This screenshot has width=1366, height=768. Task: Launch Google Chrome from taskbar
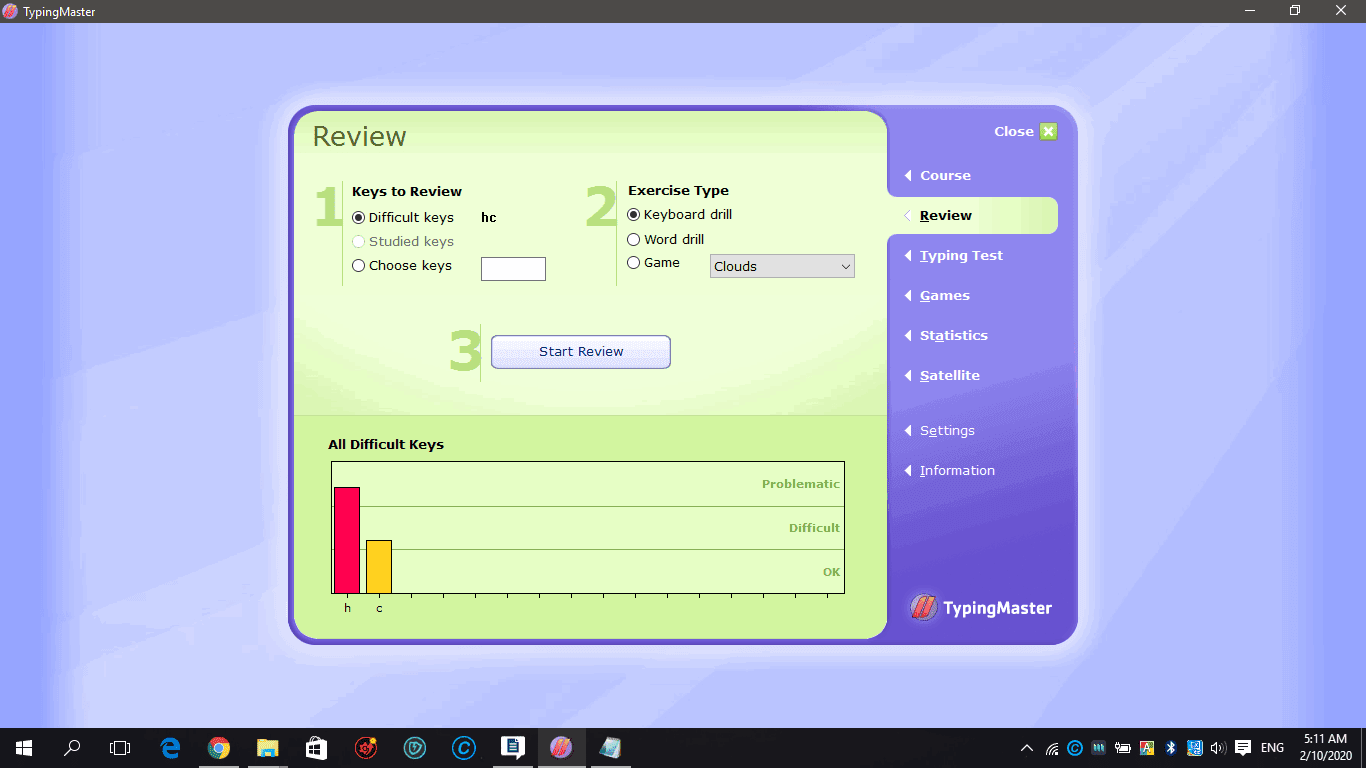[x=219, y=747]
